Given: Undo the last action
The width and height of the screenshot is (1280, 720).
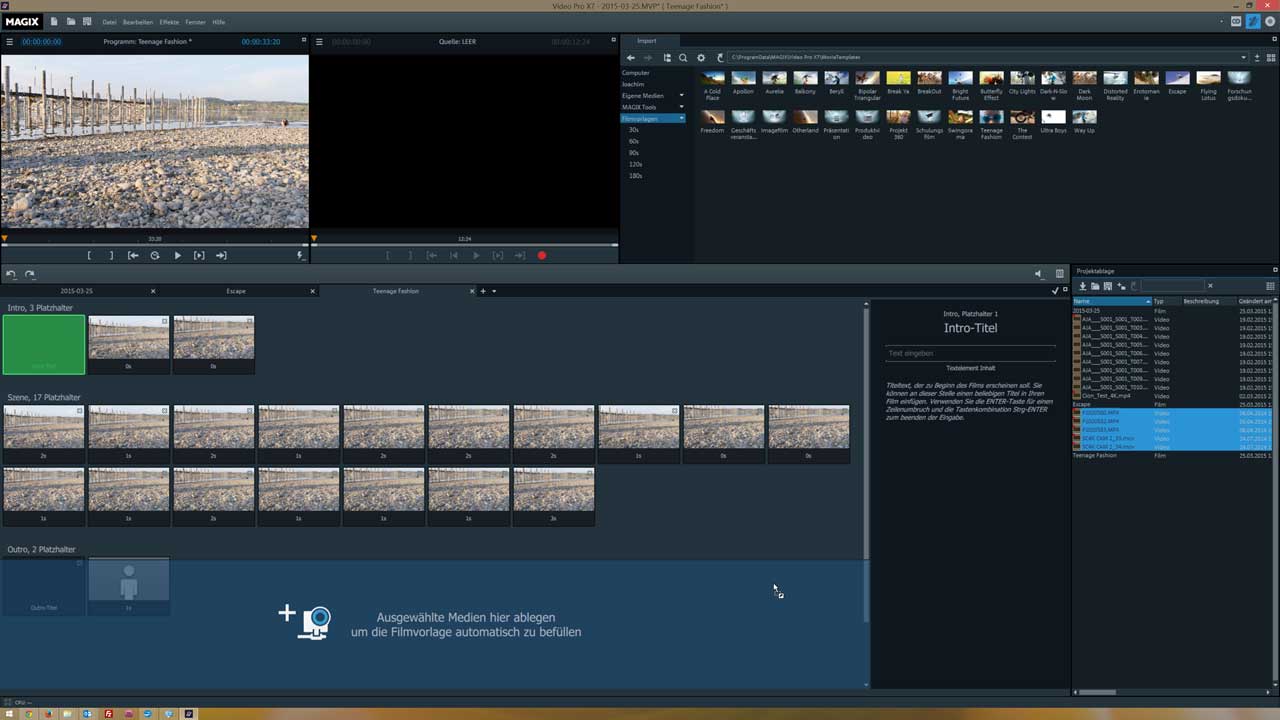Looking at the screenshot, I should click(11, 274).
